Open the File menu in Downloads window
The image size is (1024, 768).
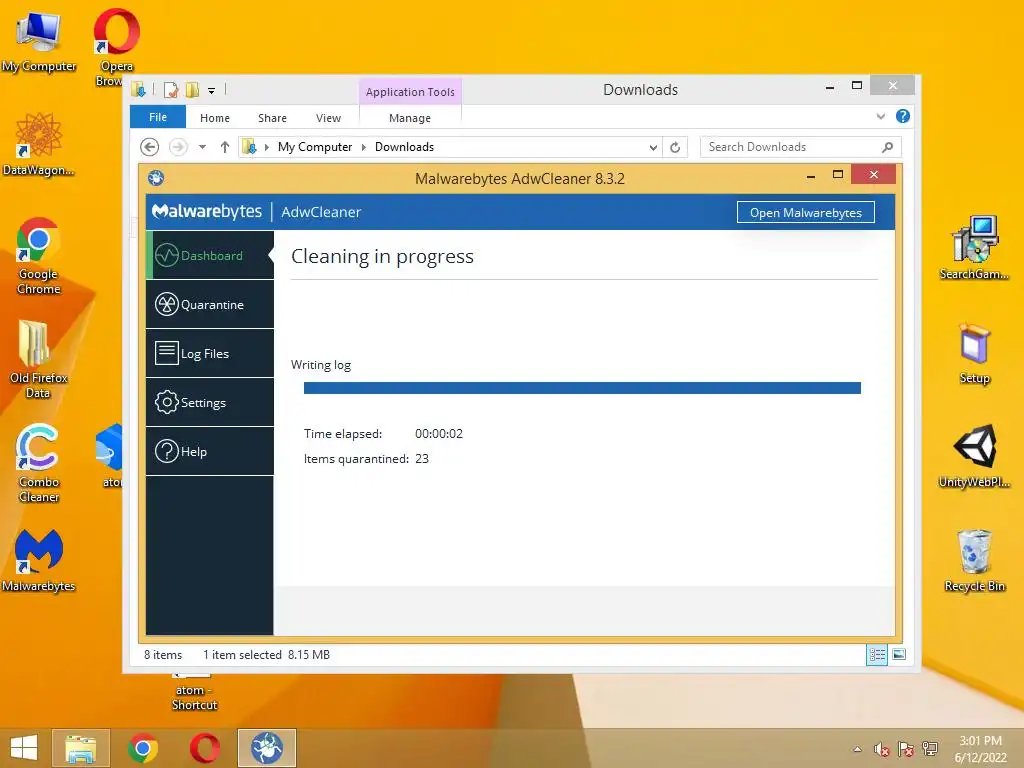click(x=158, y=117)
